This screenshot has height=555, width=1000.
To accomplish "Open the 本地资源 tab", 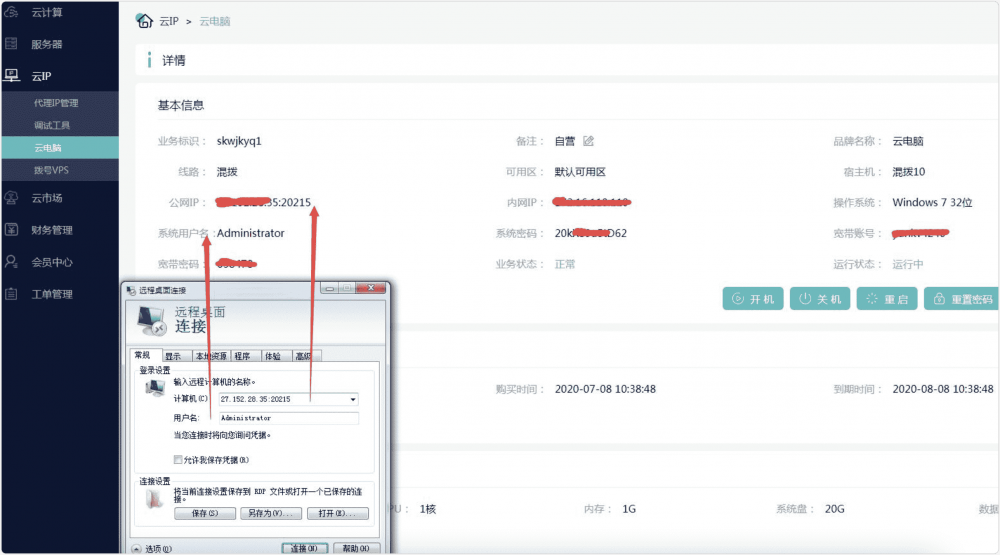I will pyautogui.click(x=210, y=356).
